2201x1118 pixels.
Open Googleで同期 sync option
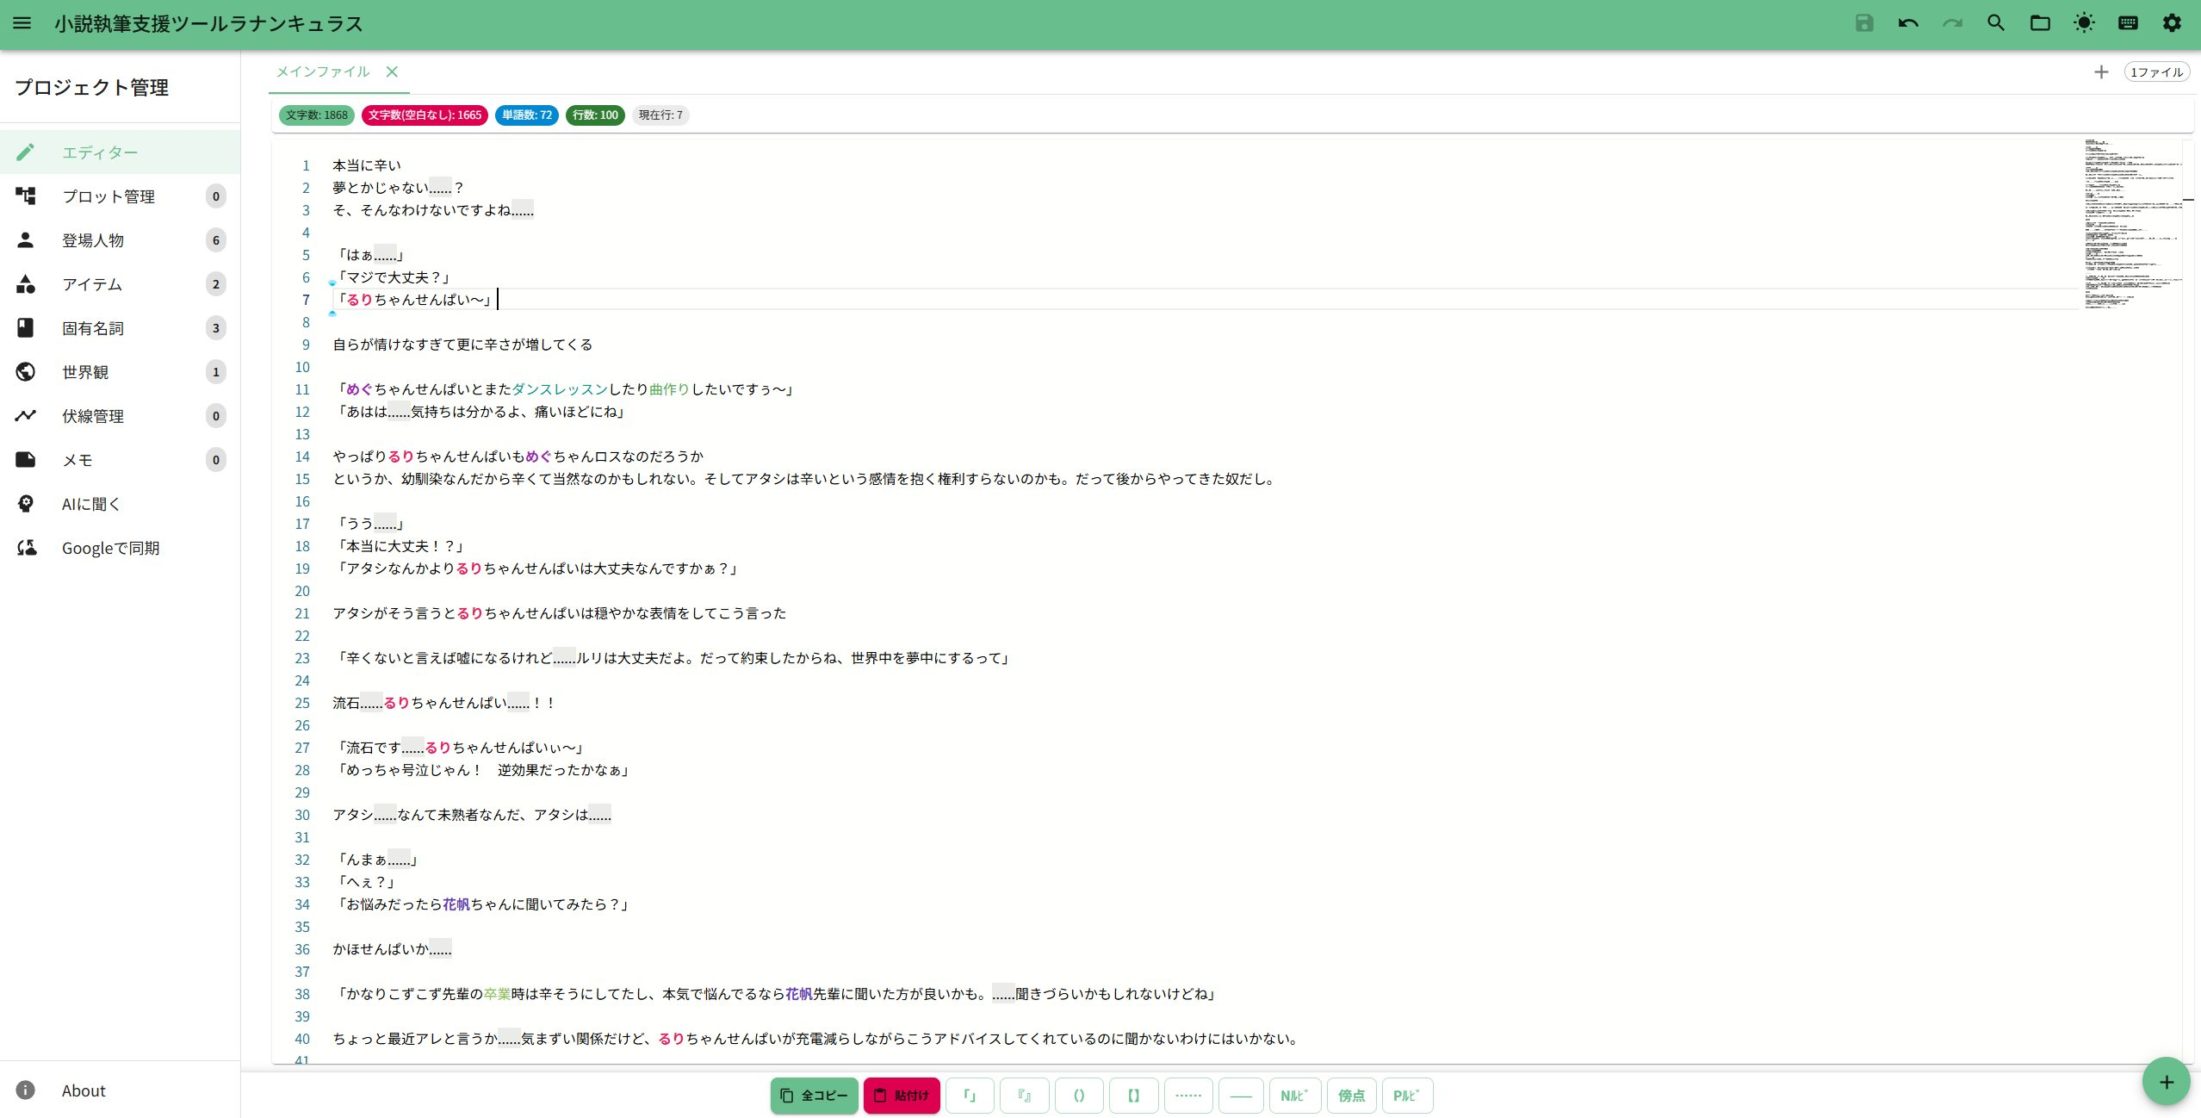110,548
